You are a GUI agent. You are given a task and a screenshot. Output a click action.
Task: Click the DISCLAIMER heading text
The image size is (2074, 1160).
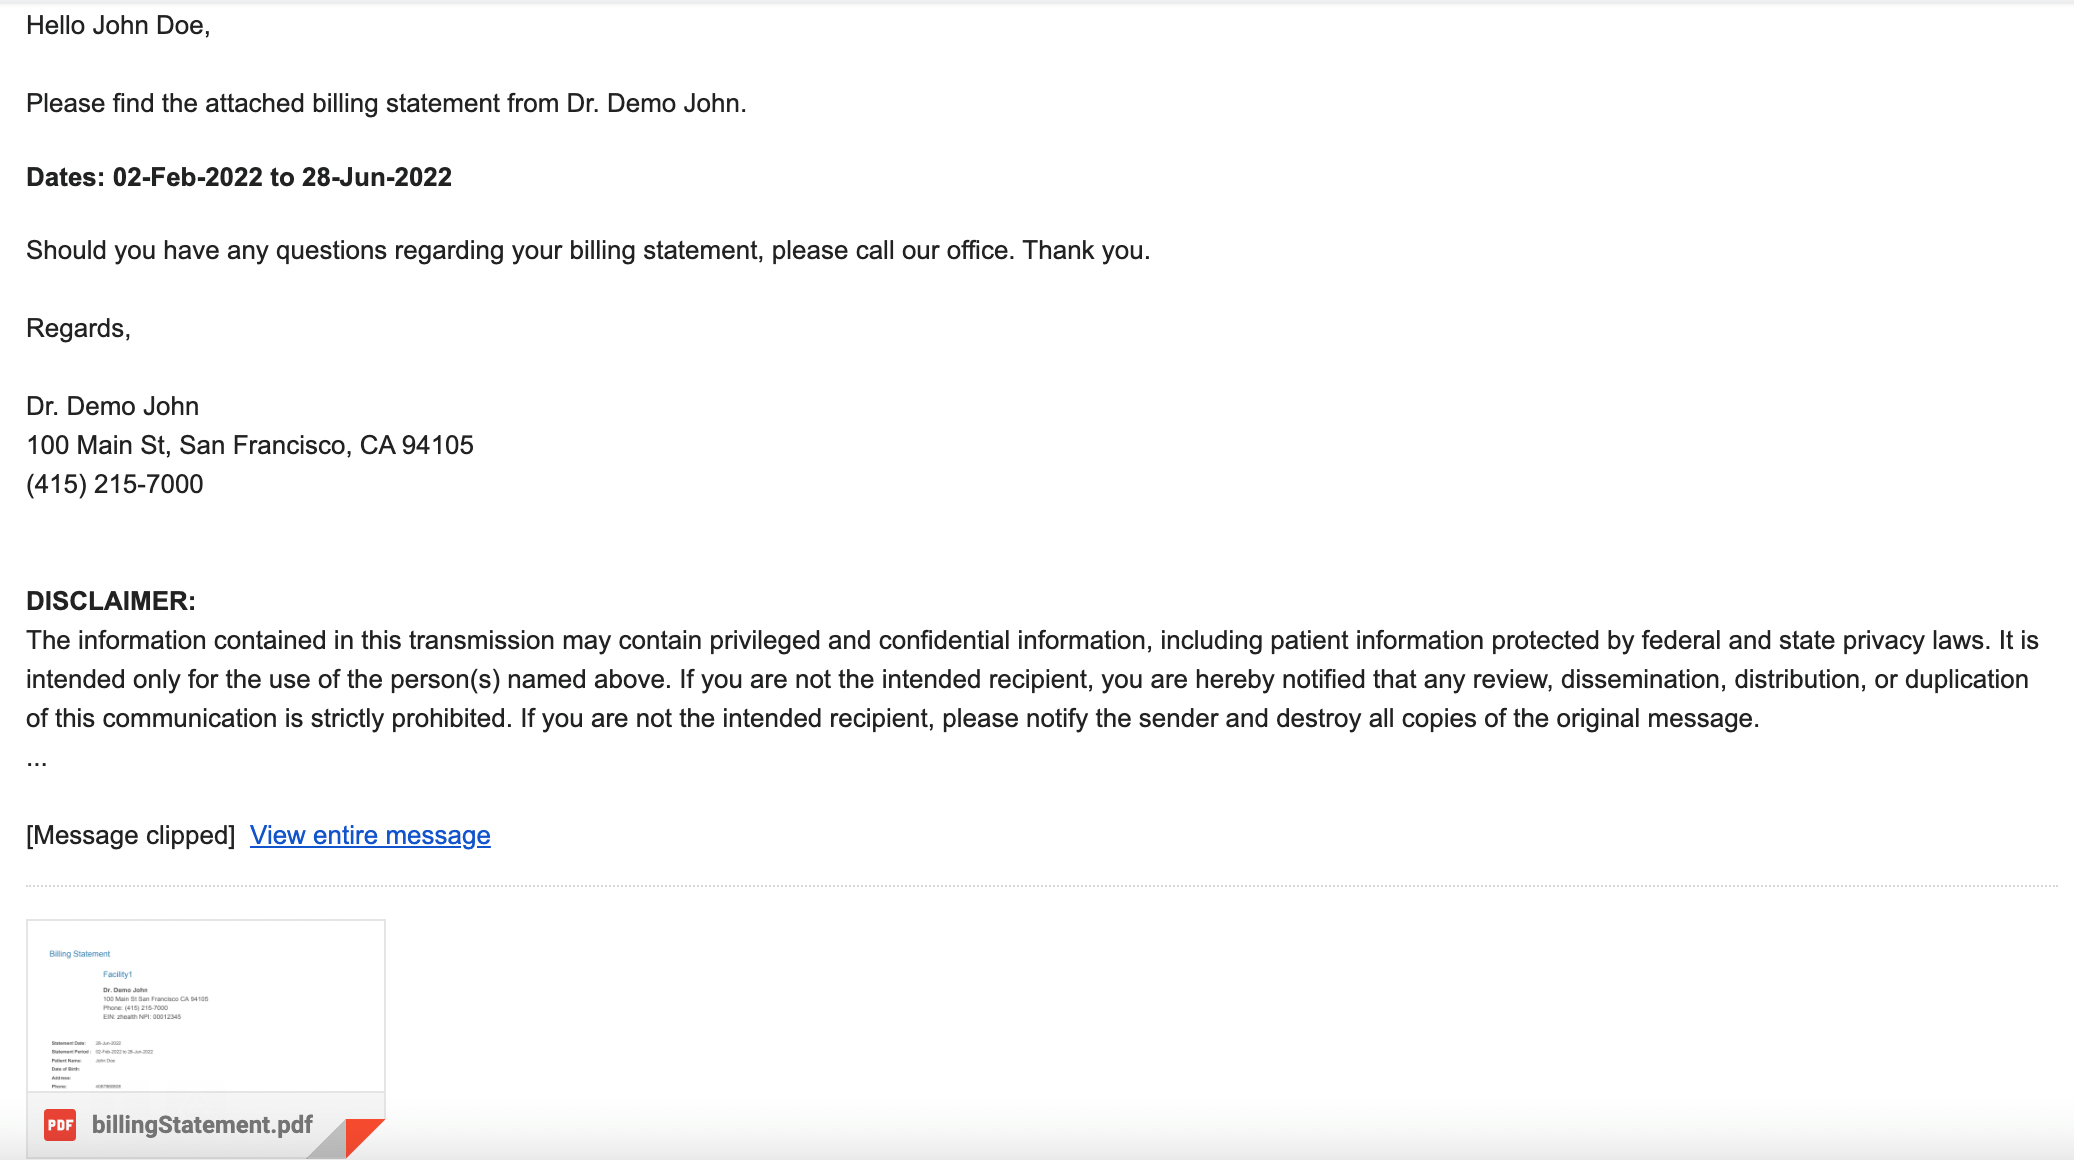click(x=110, y=601)
